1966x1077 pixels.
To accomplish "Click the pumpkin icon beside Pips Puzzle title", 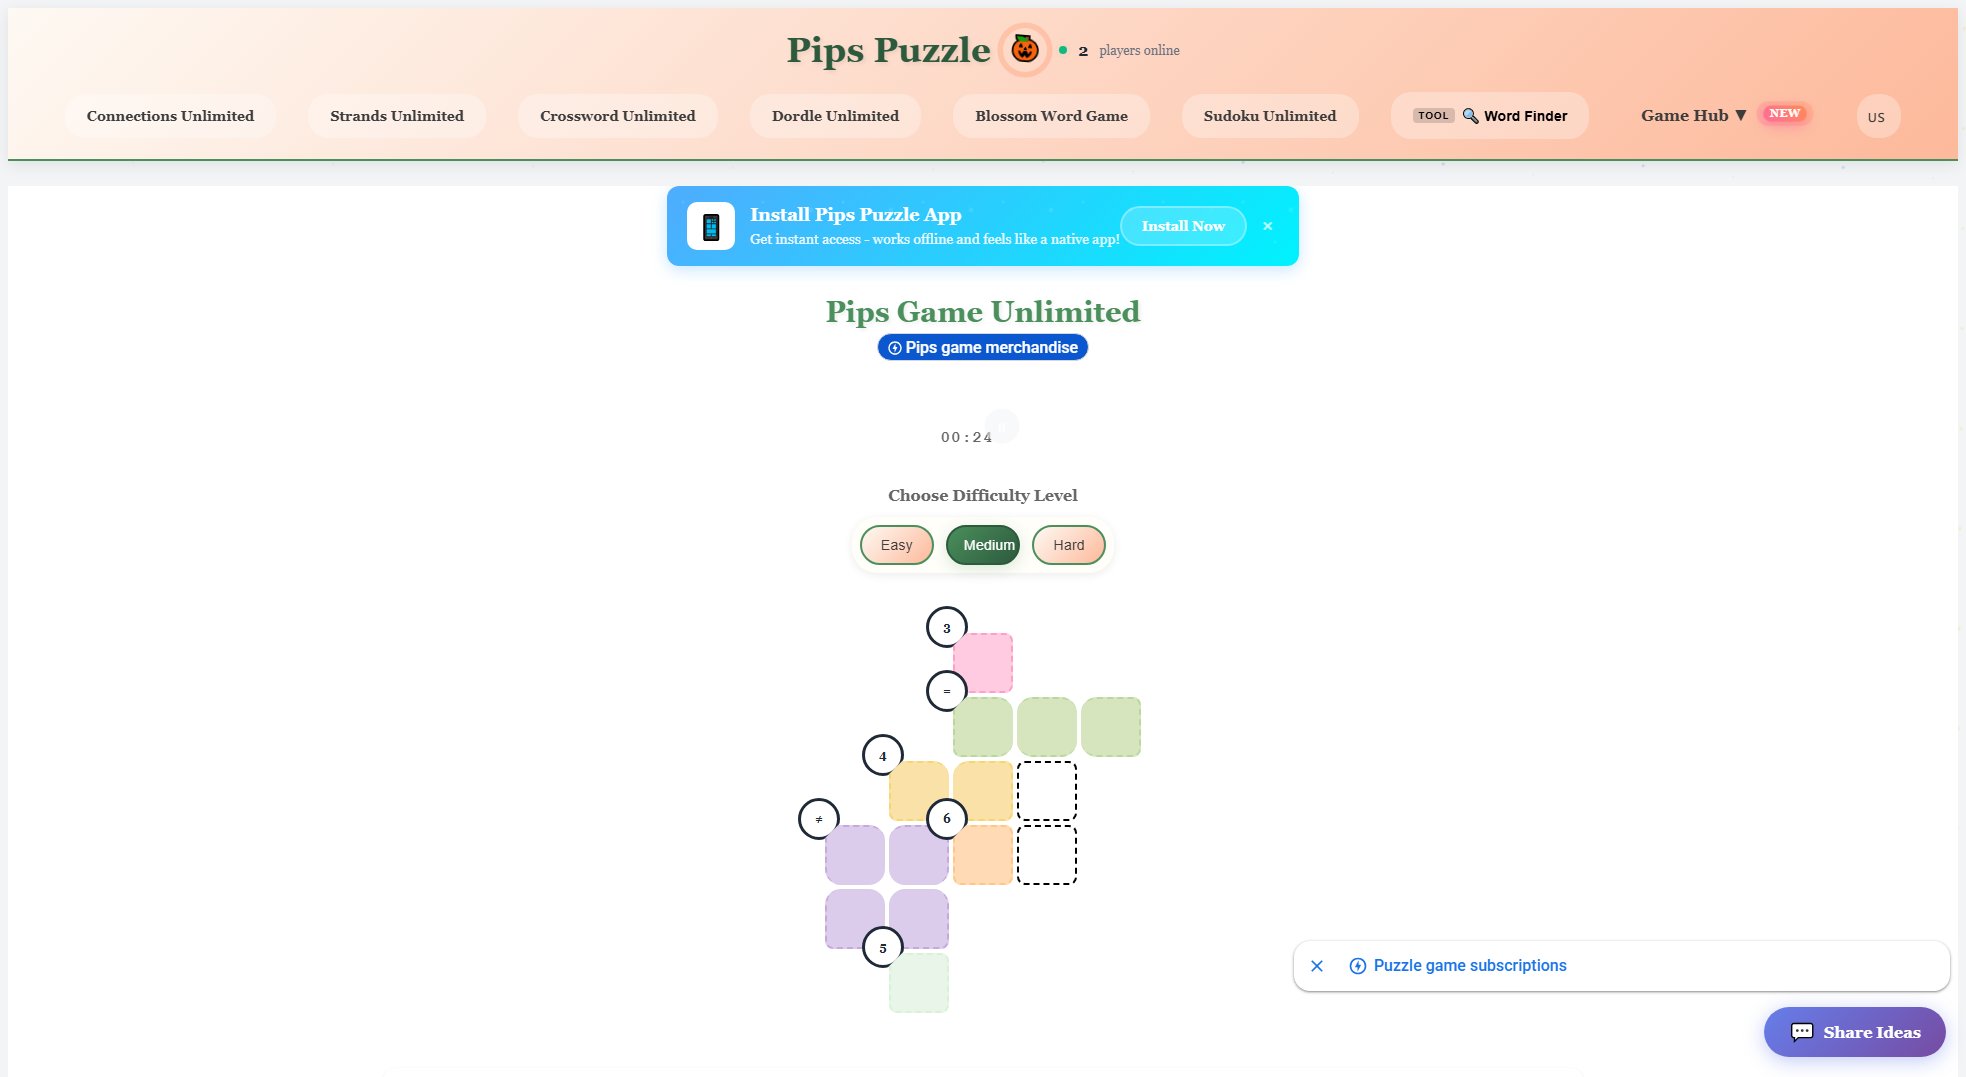I will pyautogui.click(x=1022, y=49).
